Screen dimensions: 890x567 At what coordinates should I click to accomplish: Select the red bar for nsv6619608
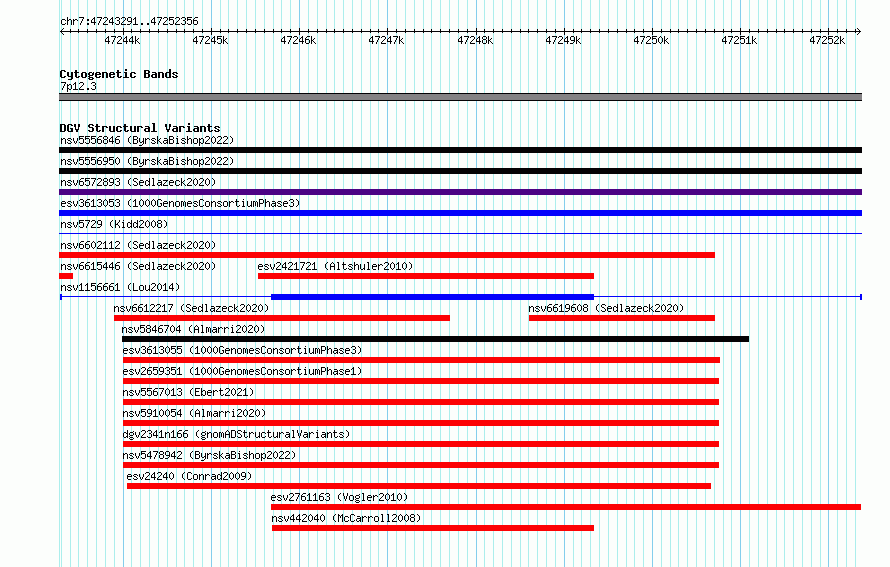[622, 318]
